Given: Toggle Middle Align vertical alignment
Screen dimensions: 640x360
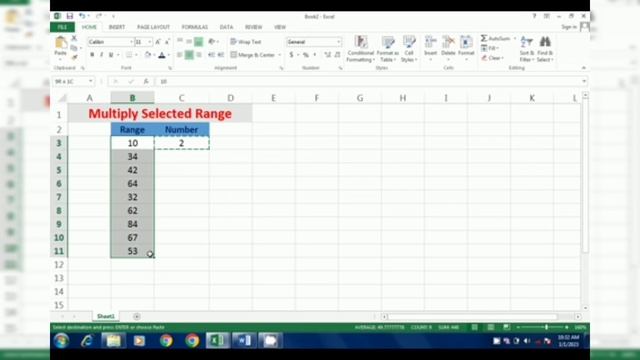Looking at the screenshot, I should 189,41.
